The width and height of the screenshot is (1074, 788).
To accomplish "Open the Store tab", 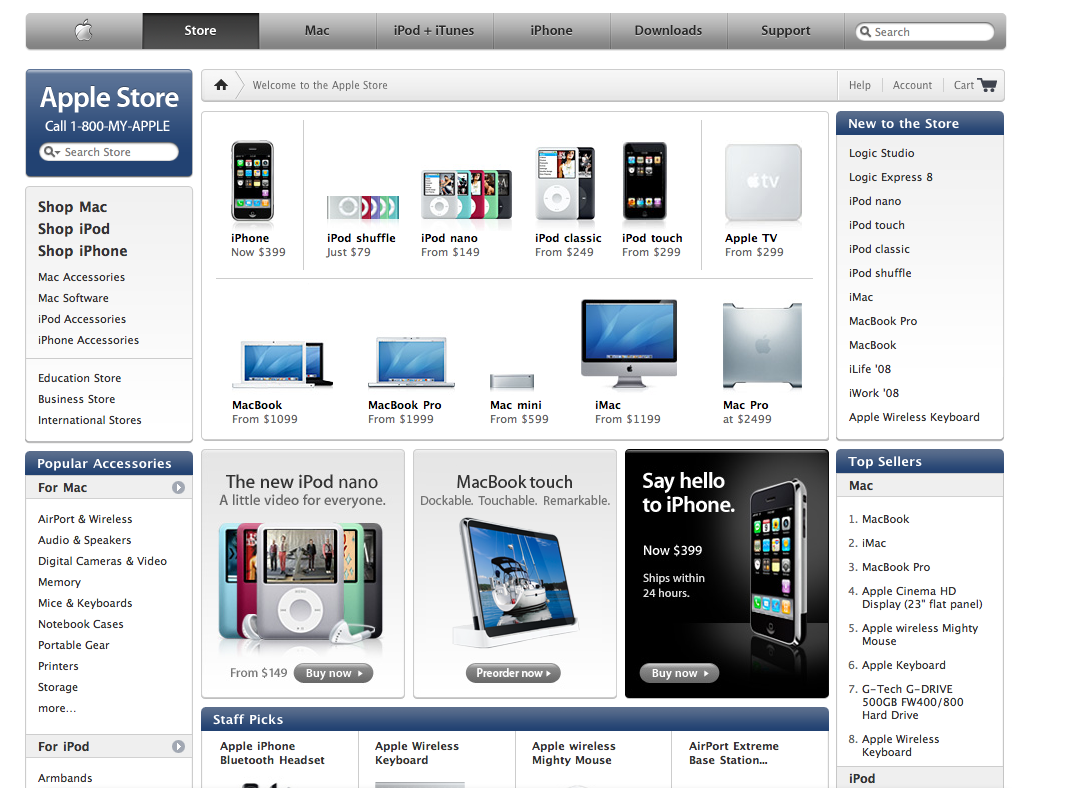I will pyautogui.click(x=201, y=31).
